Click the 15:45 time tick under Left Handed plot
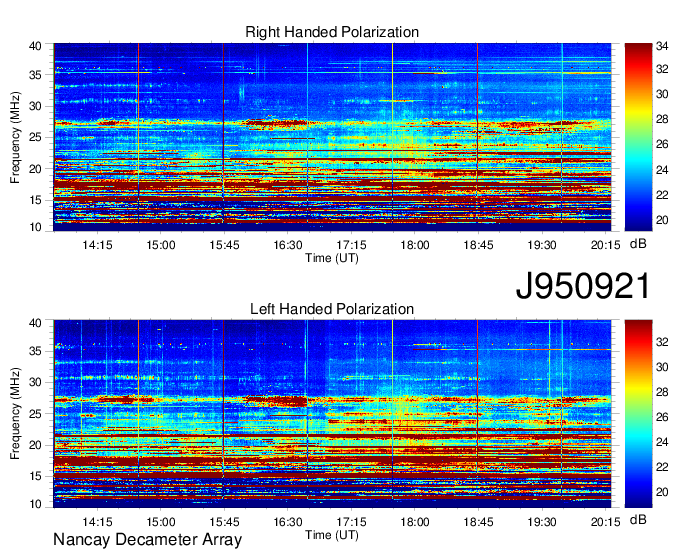 (224, 522)
